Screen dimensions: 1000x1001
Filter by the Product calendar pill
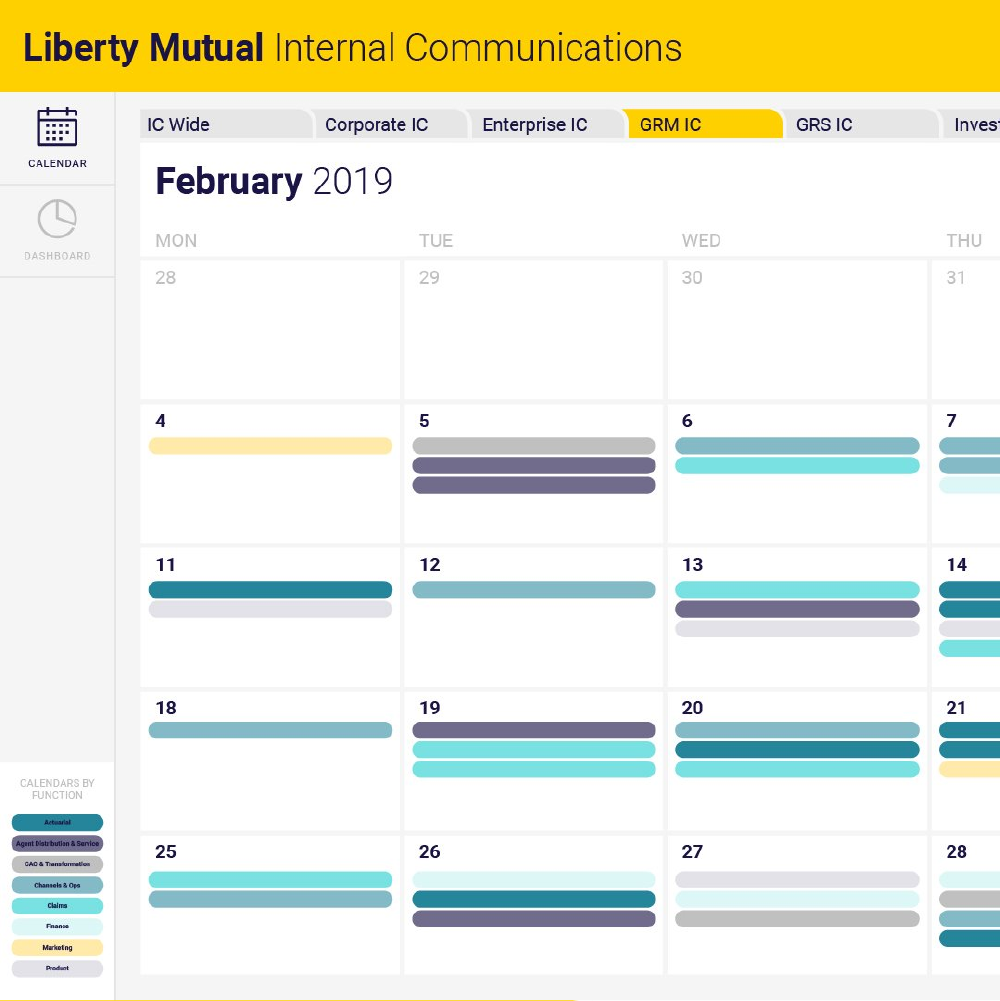[x=57, y=968]
